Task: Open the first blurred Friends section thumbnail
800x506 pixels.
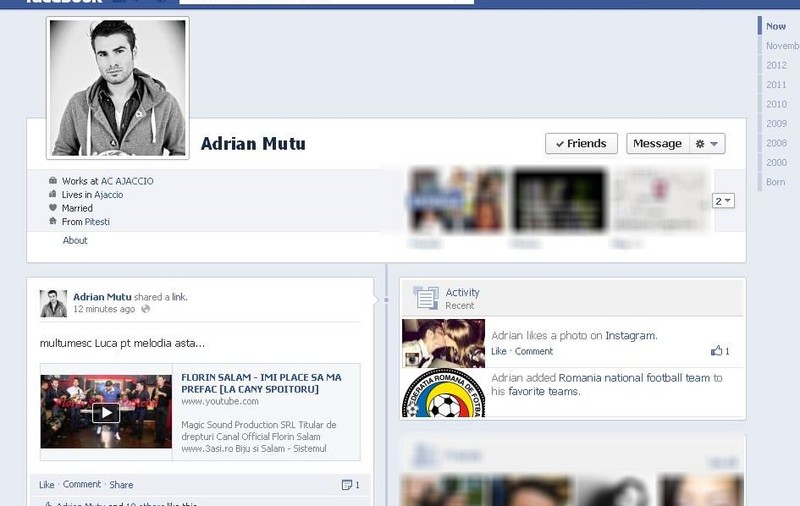Action: coord(457,201)
